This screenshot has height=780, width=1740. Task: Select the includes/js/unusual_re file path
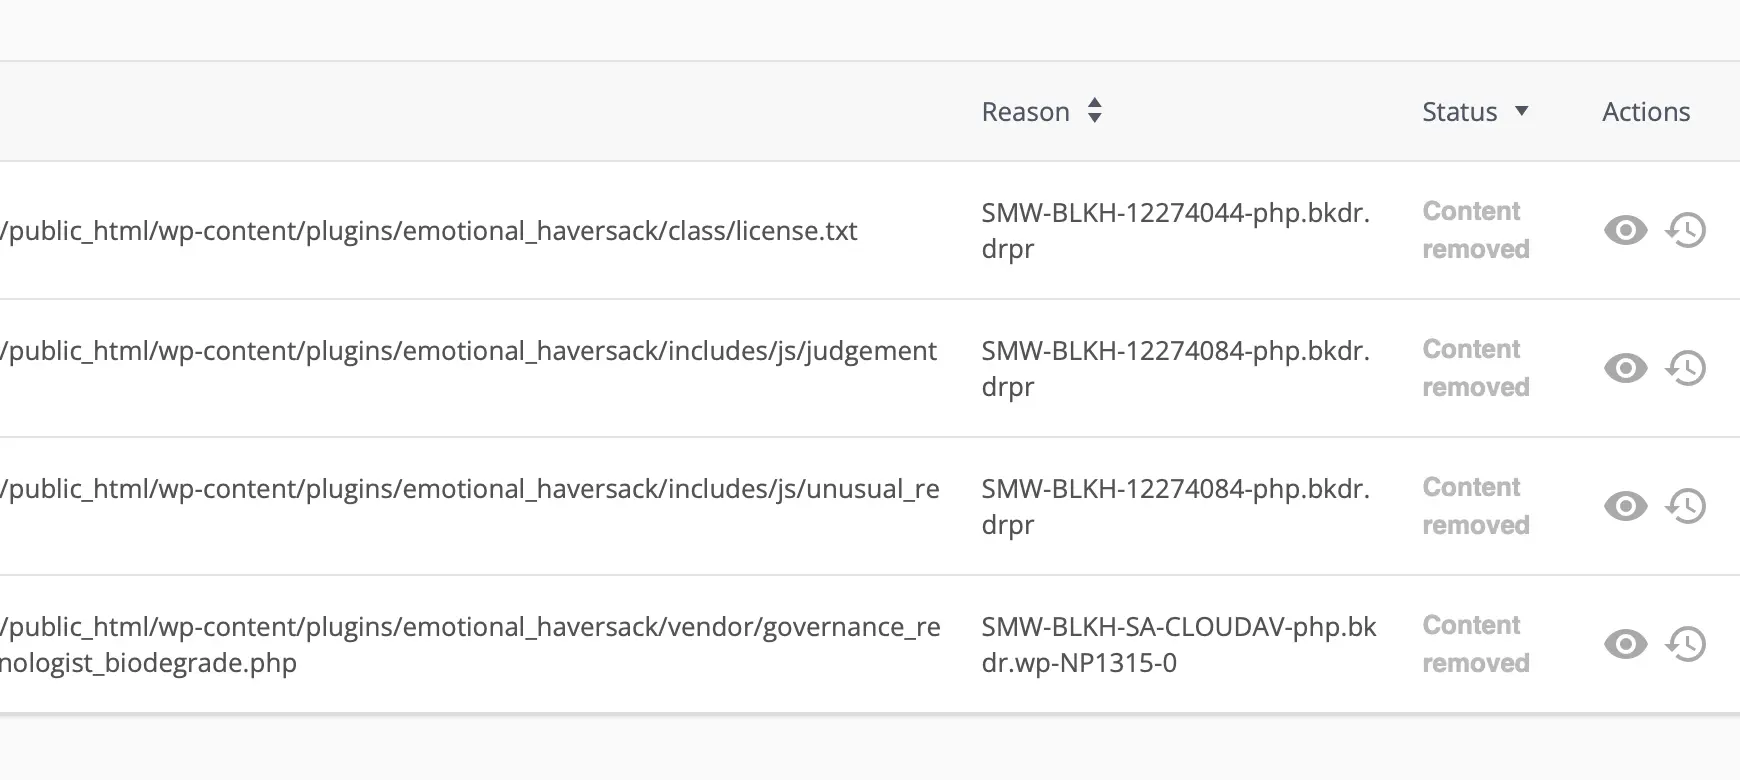[470, 489]
